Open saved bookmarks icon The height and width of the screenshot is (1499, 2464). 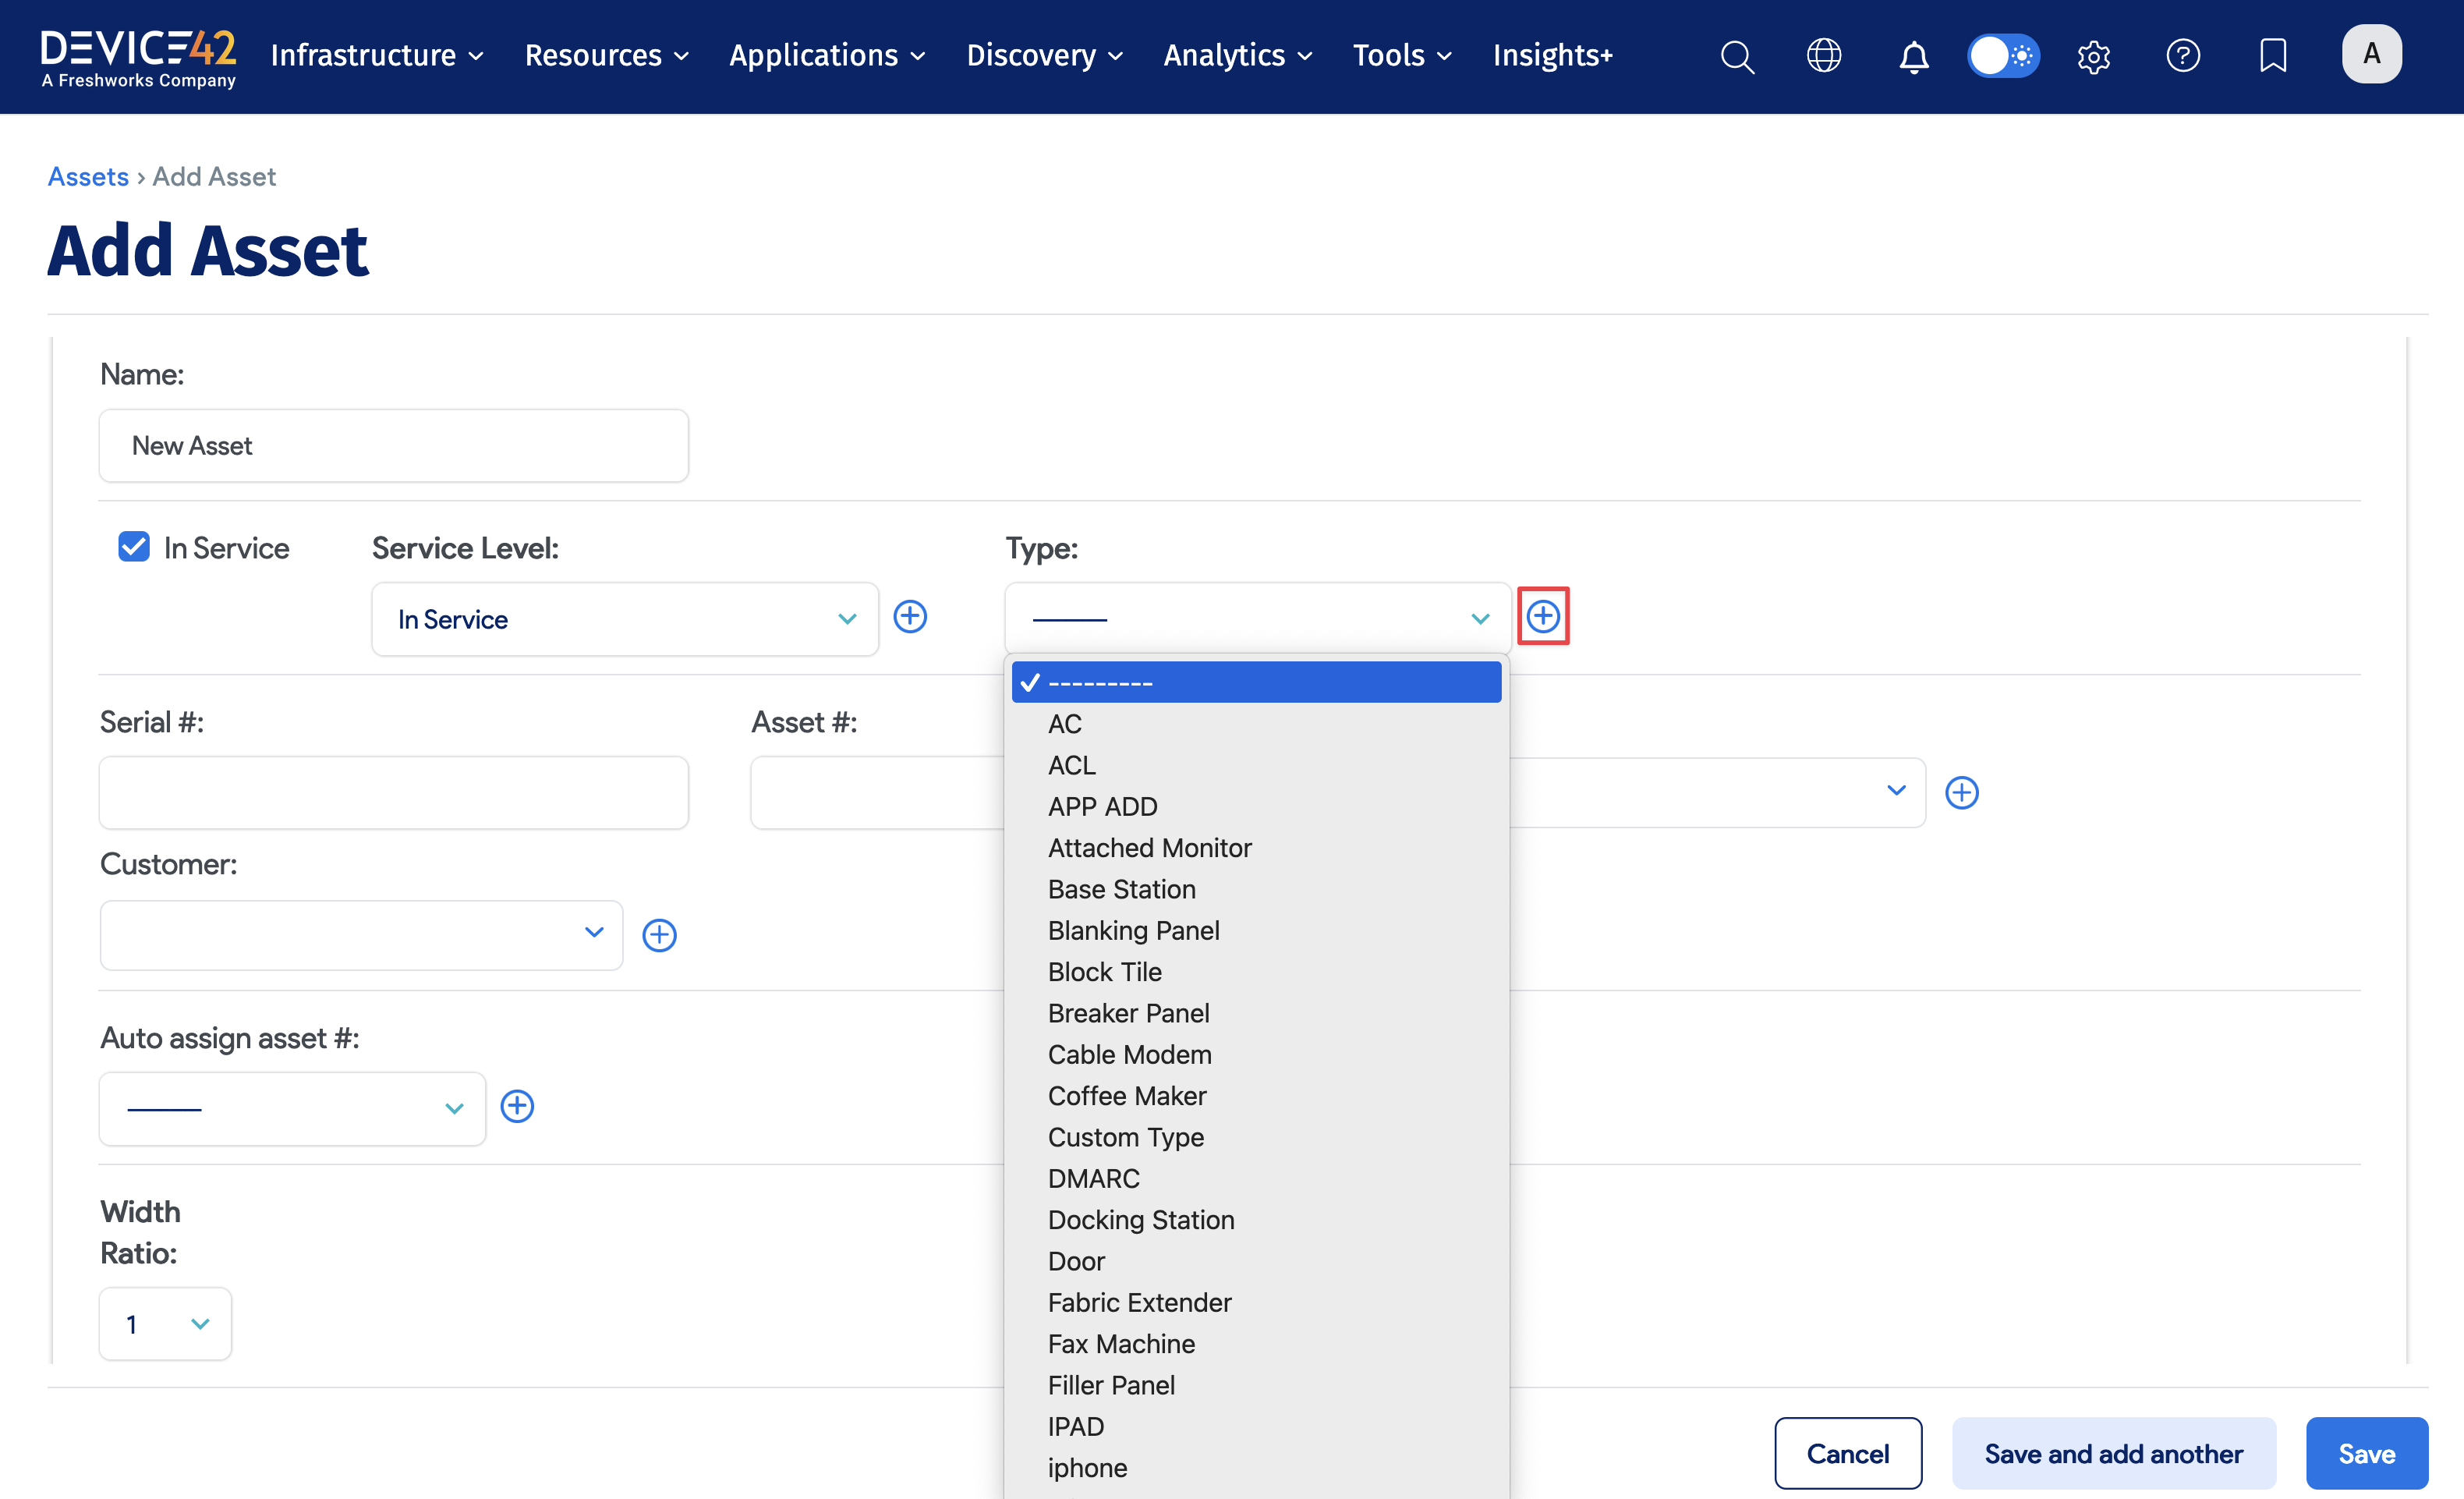[2272, 55]
